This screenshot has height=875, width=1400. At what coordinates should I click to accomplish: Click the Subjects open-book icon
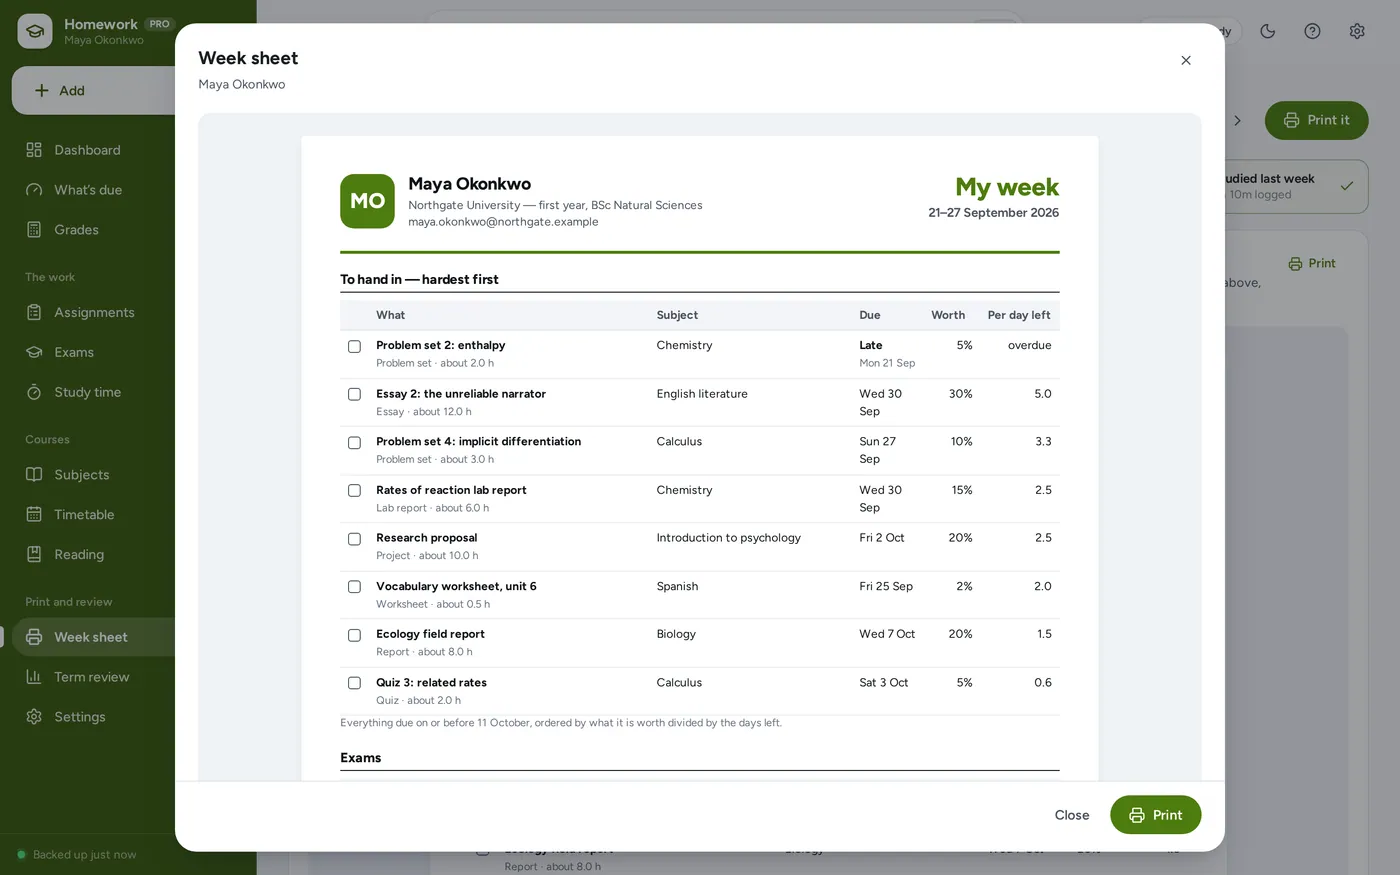tap(34, 475)
